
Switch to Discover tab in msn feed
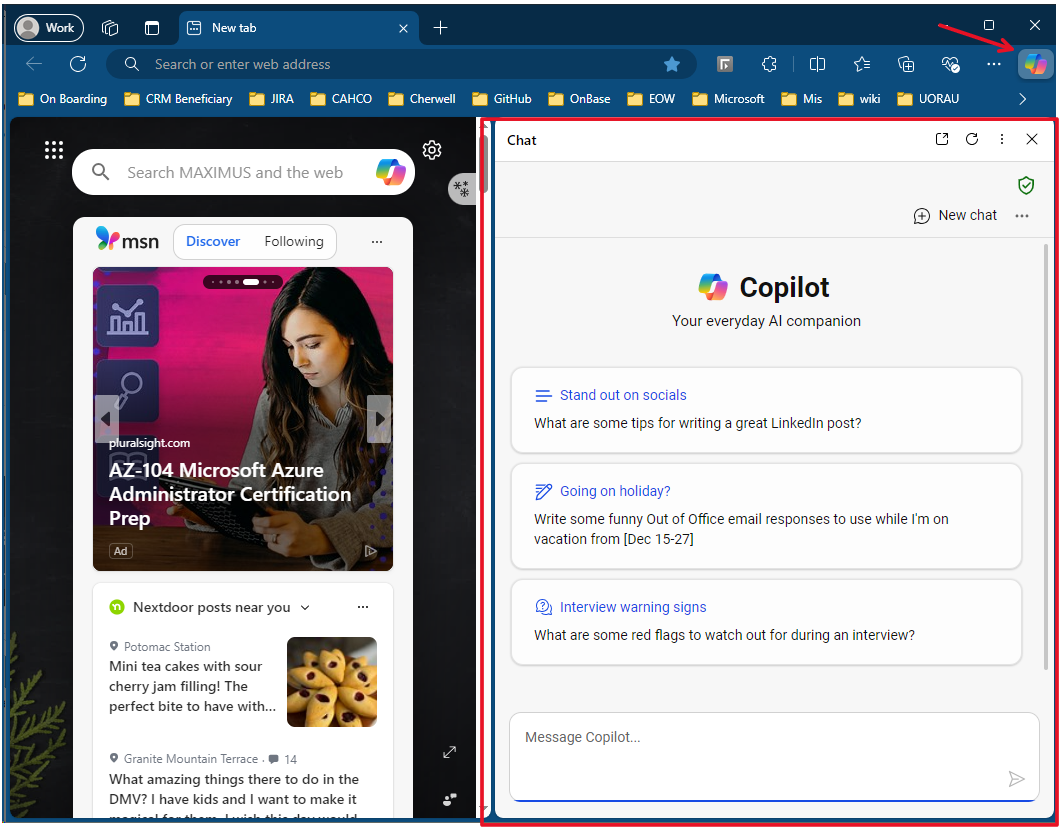[213, 241]
